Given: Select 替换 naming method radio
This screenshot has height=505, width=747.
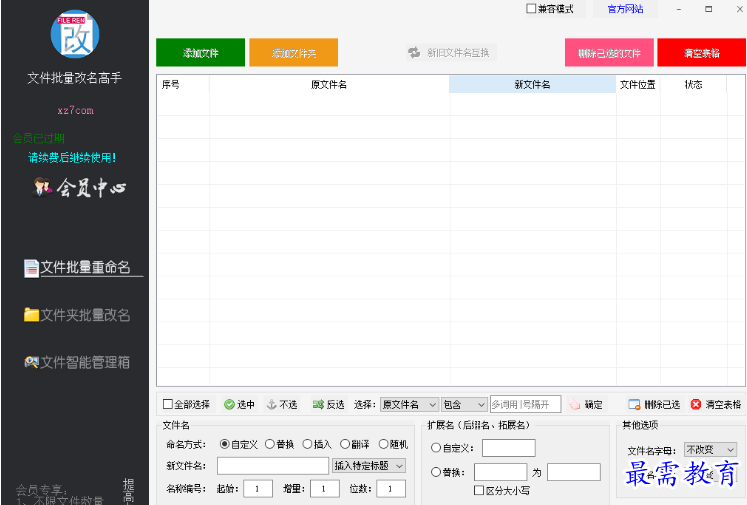Looking at the screenshot, I should tap(270, 444).
